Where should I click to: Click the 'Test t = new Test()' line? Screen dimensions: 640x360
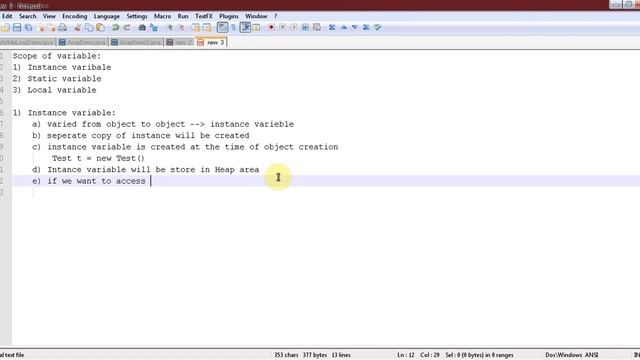click(x=98, y=158)
